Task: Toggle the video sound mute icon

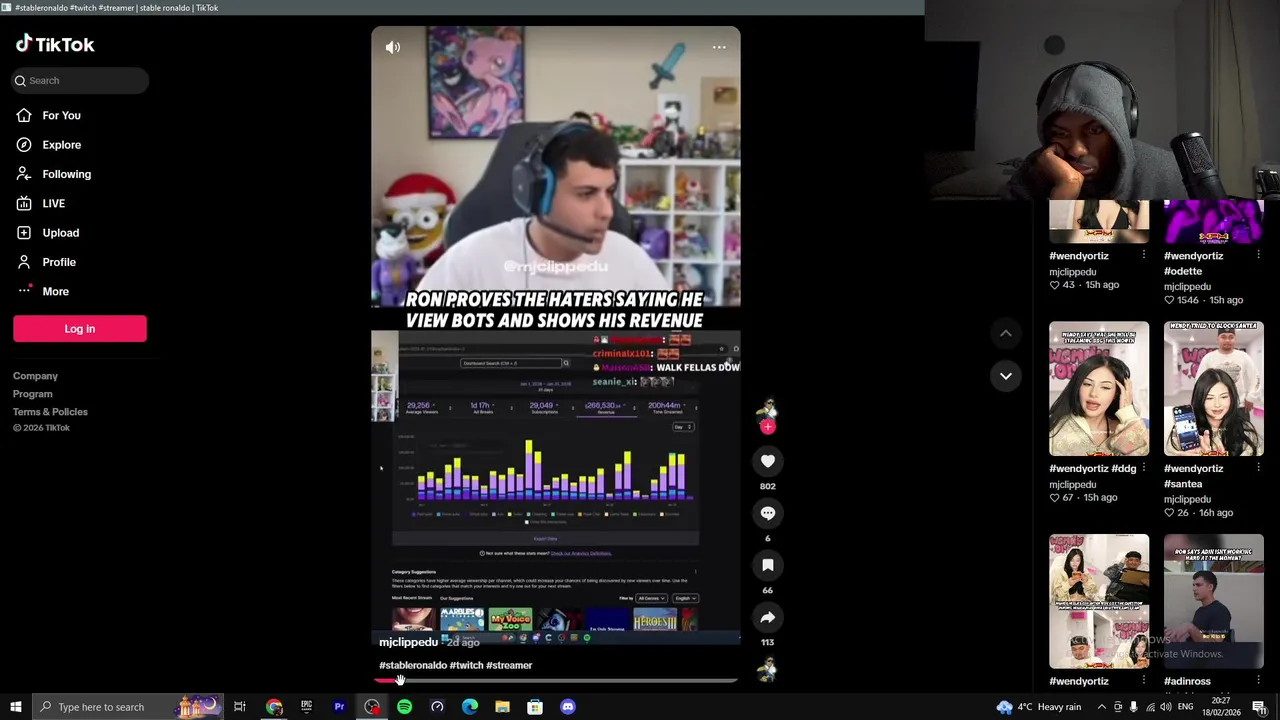Action: click(393, 47)
